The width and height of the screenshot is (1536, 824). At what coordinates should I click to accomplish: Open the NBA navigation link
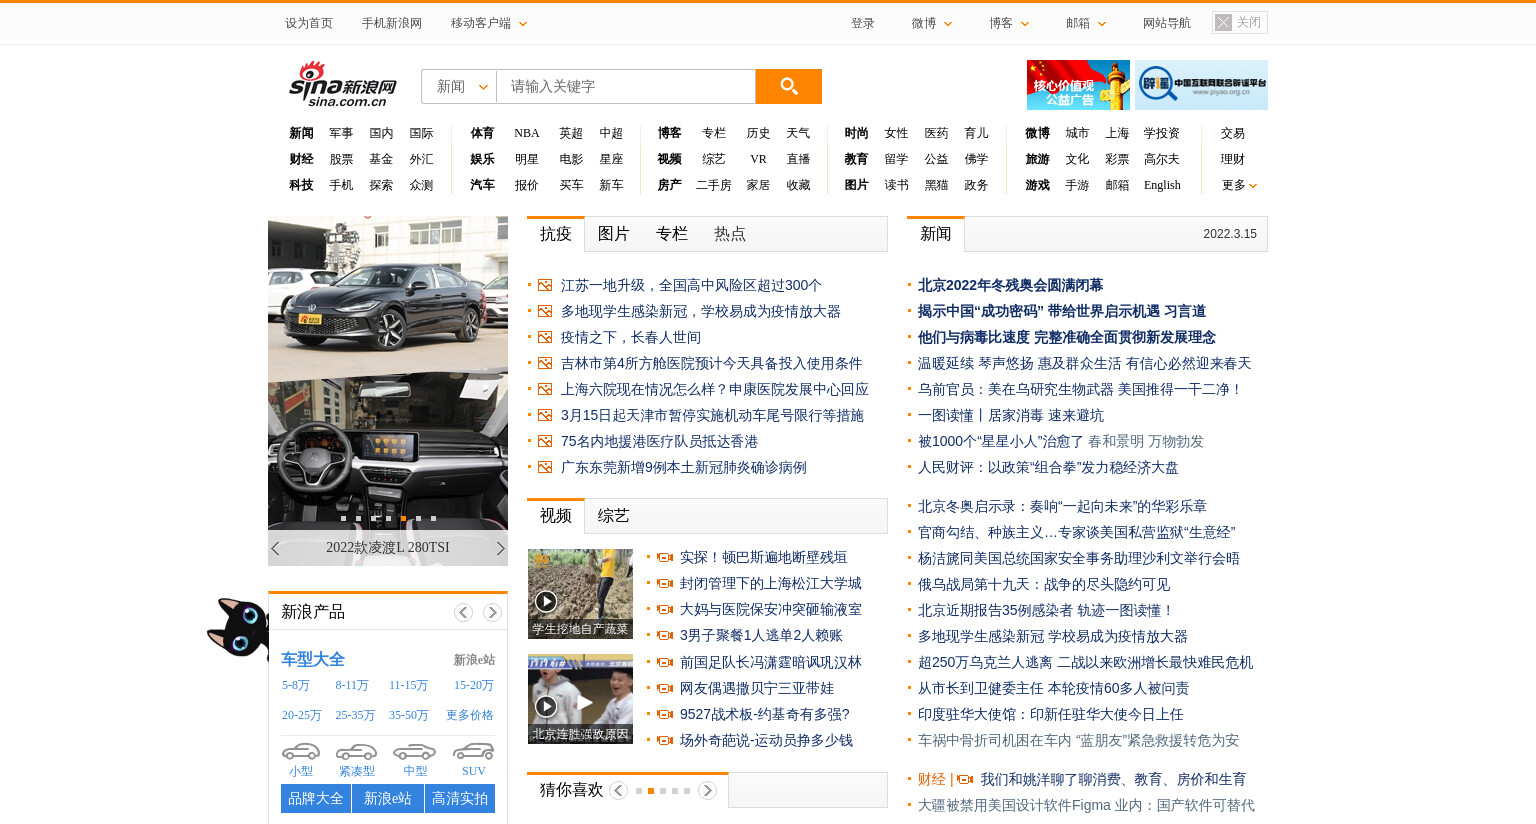(x=526, y=133)
